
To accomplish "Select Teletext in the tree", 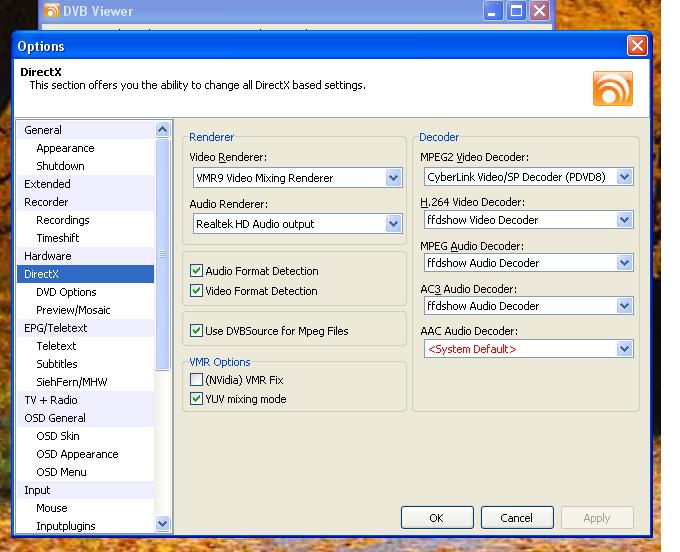I will pyautogui.click(x=85, y=346).
